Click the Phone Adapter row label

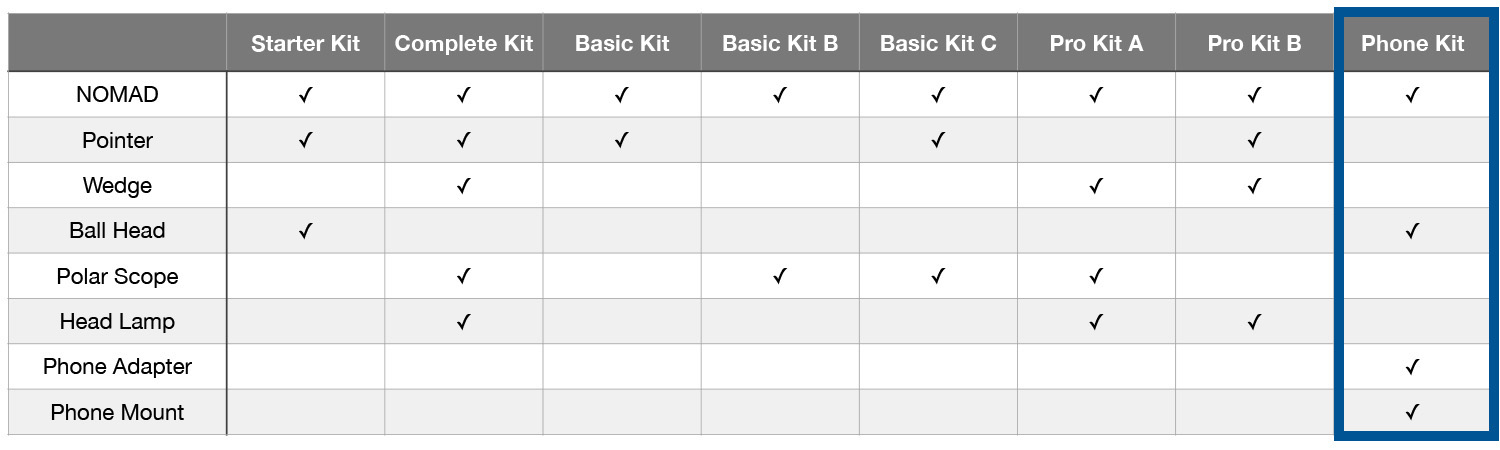(117, 367)
